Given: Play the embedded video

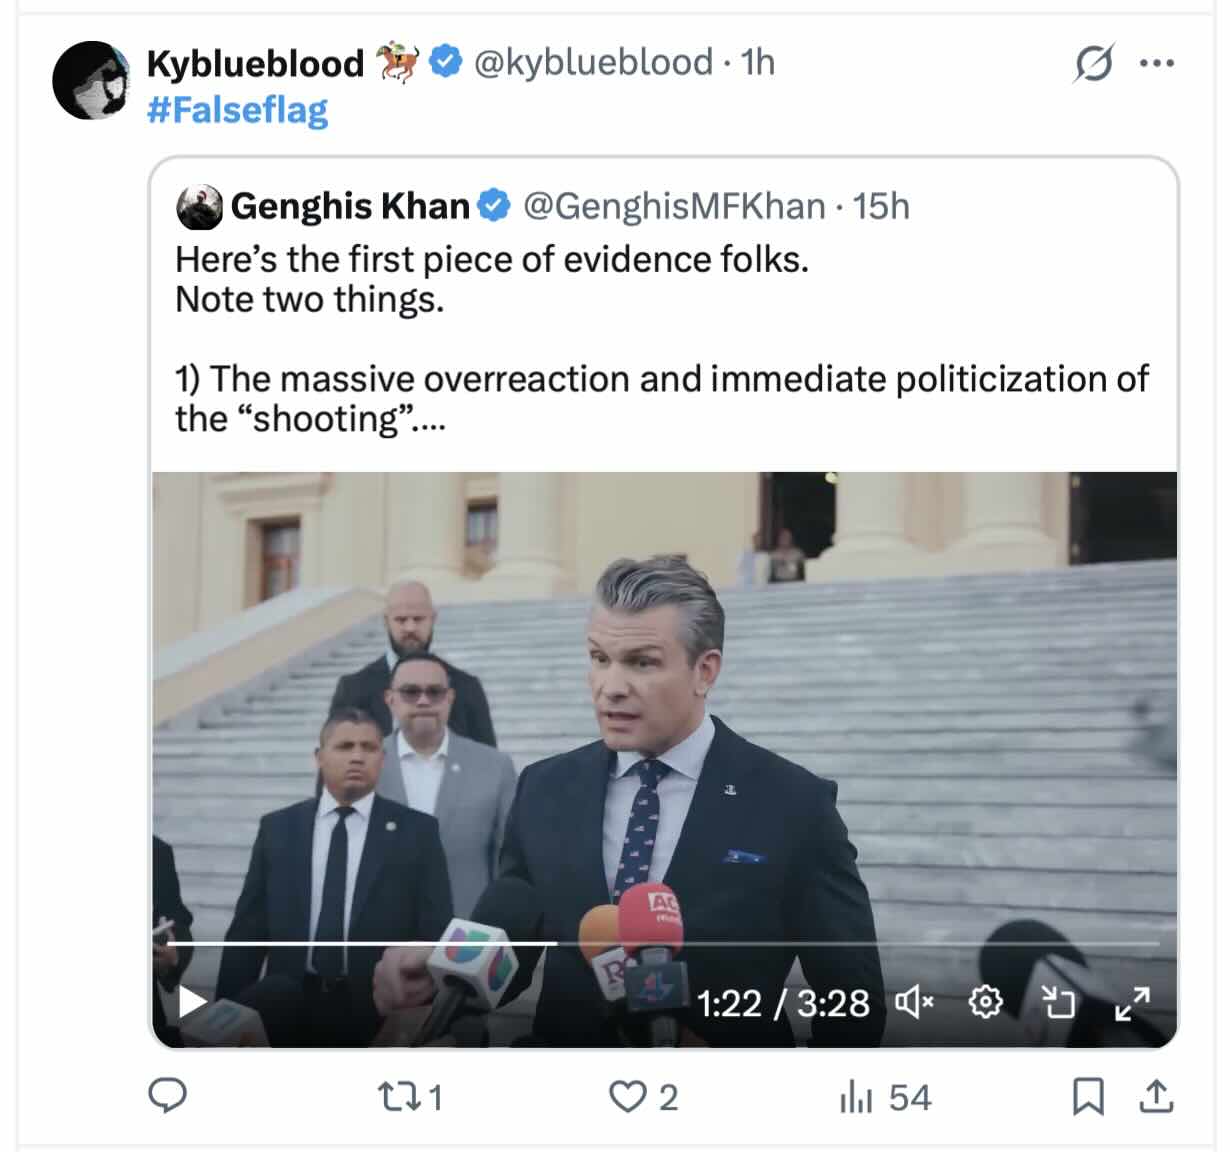Looking at the screenshot, I should pos(191,1001).
